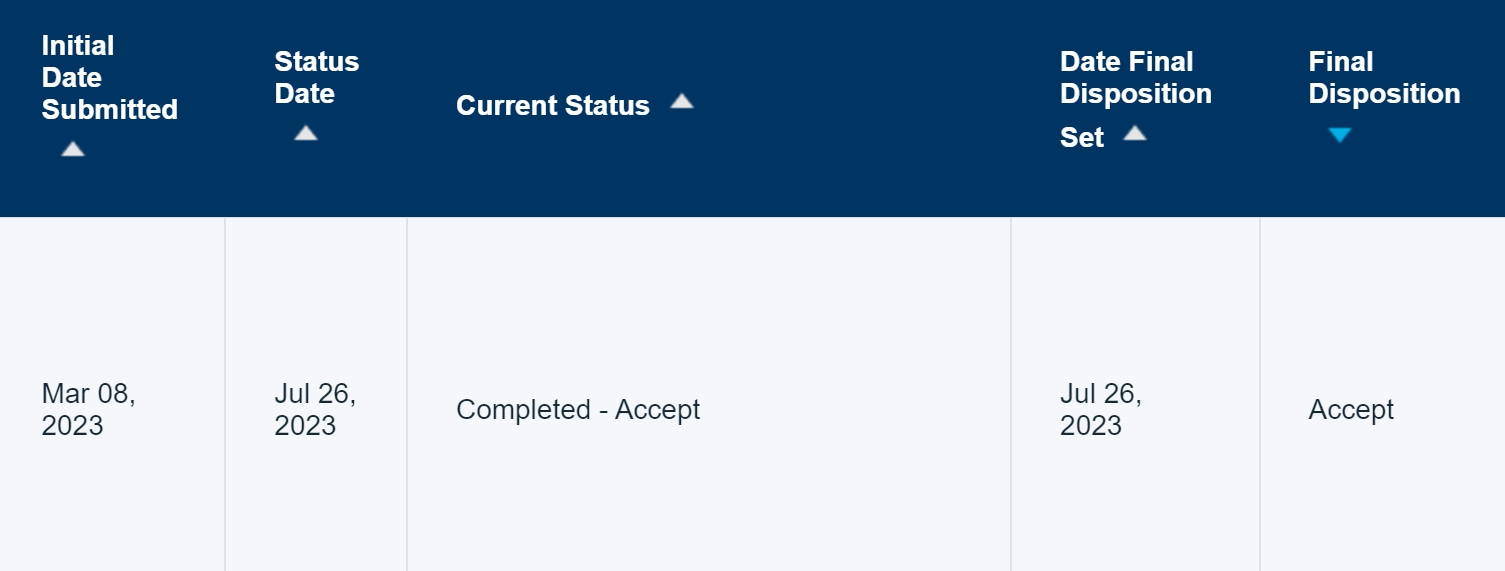
Task: Toggle blue descending arrow under Final Disposition
Action: point(1340,135)
